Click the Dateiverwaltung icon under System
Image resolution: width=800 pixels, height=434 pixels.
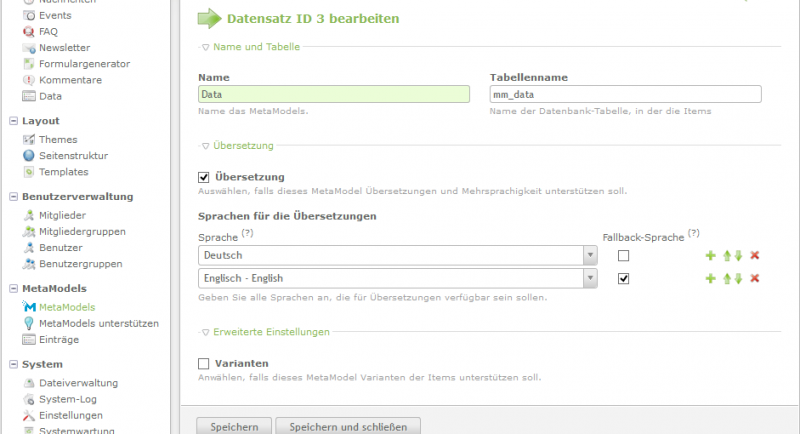pyautogui.click(x=28, y=383)
